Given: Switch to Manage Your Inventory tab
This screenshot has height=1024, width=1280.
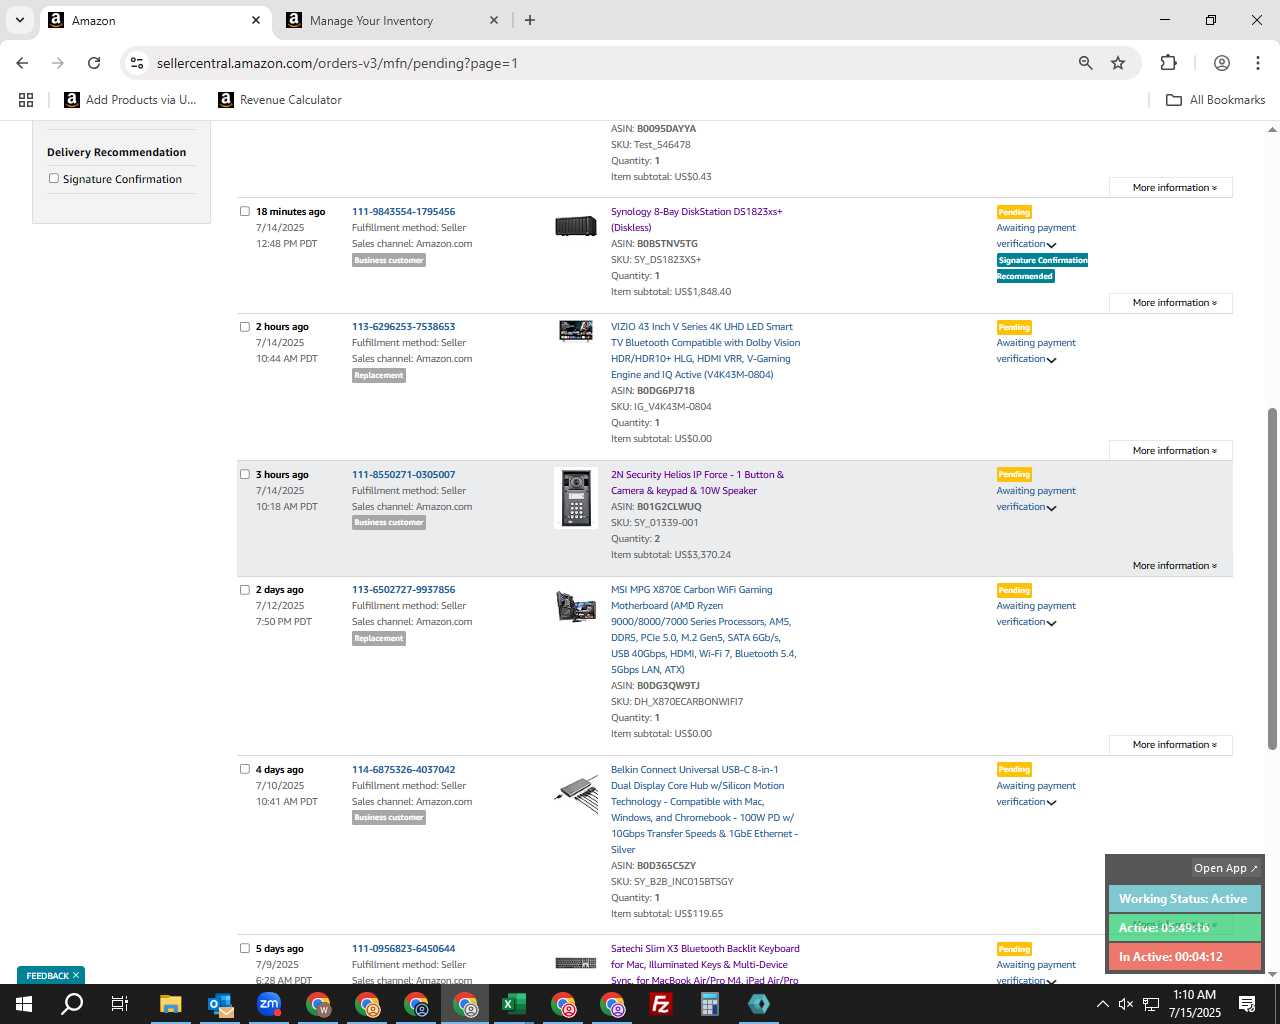Looking at the screenshot, I should [x=393, y=20].
